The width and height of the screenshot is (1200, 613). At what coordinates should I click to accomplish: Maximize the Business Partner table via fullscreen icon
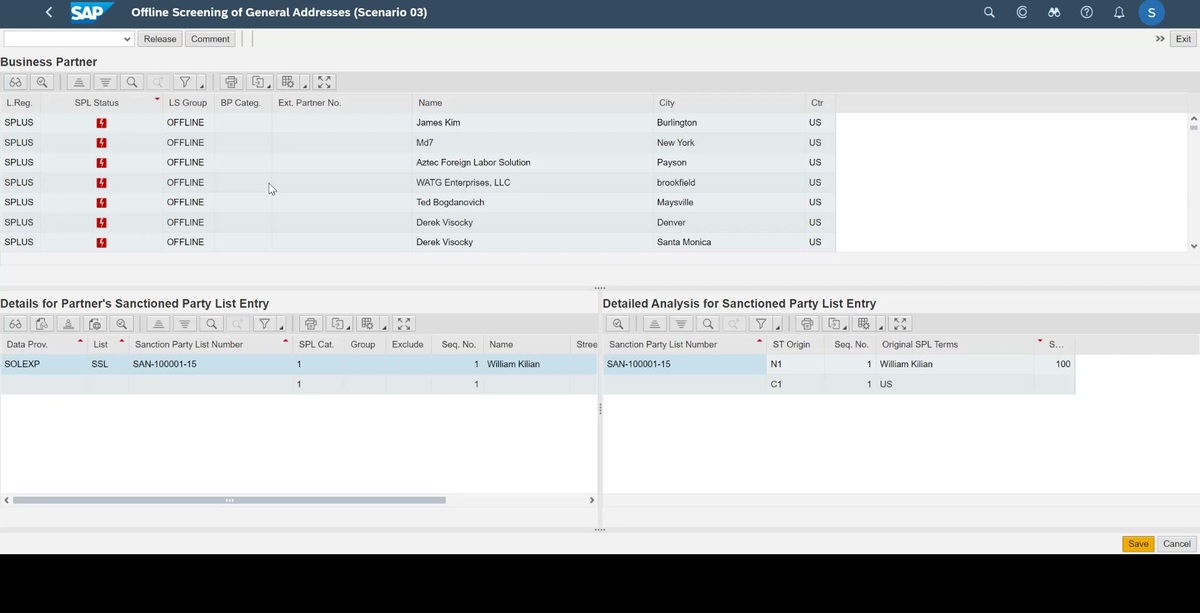point(324,82)
